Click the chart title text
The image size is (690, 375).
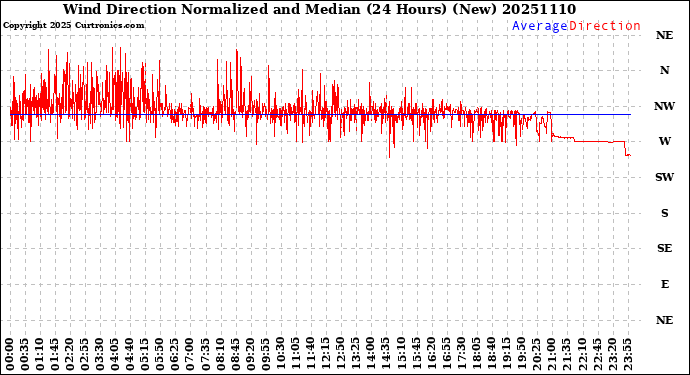(319, 9)
